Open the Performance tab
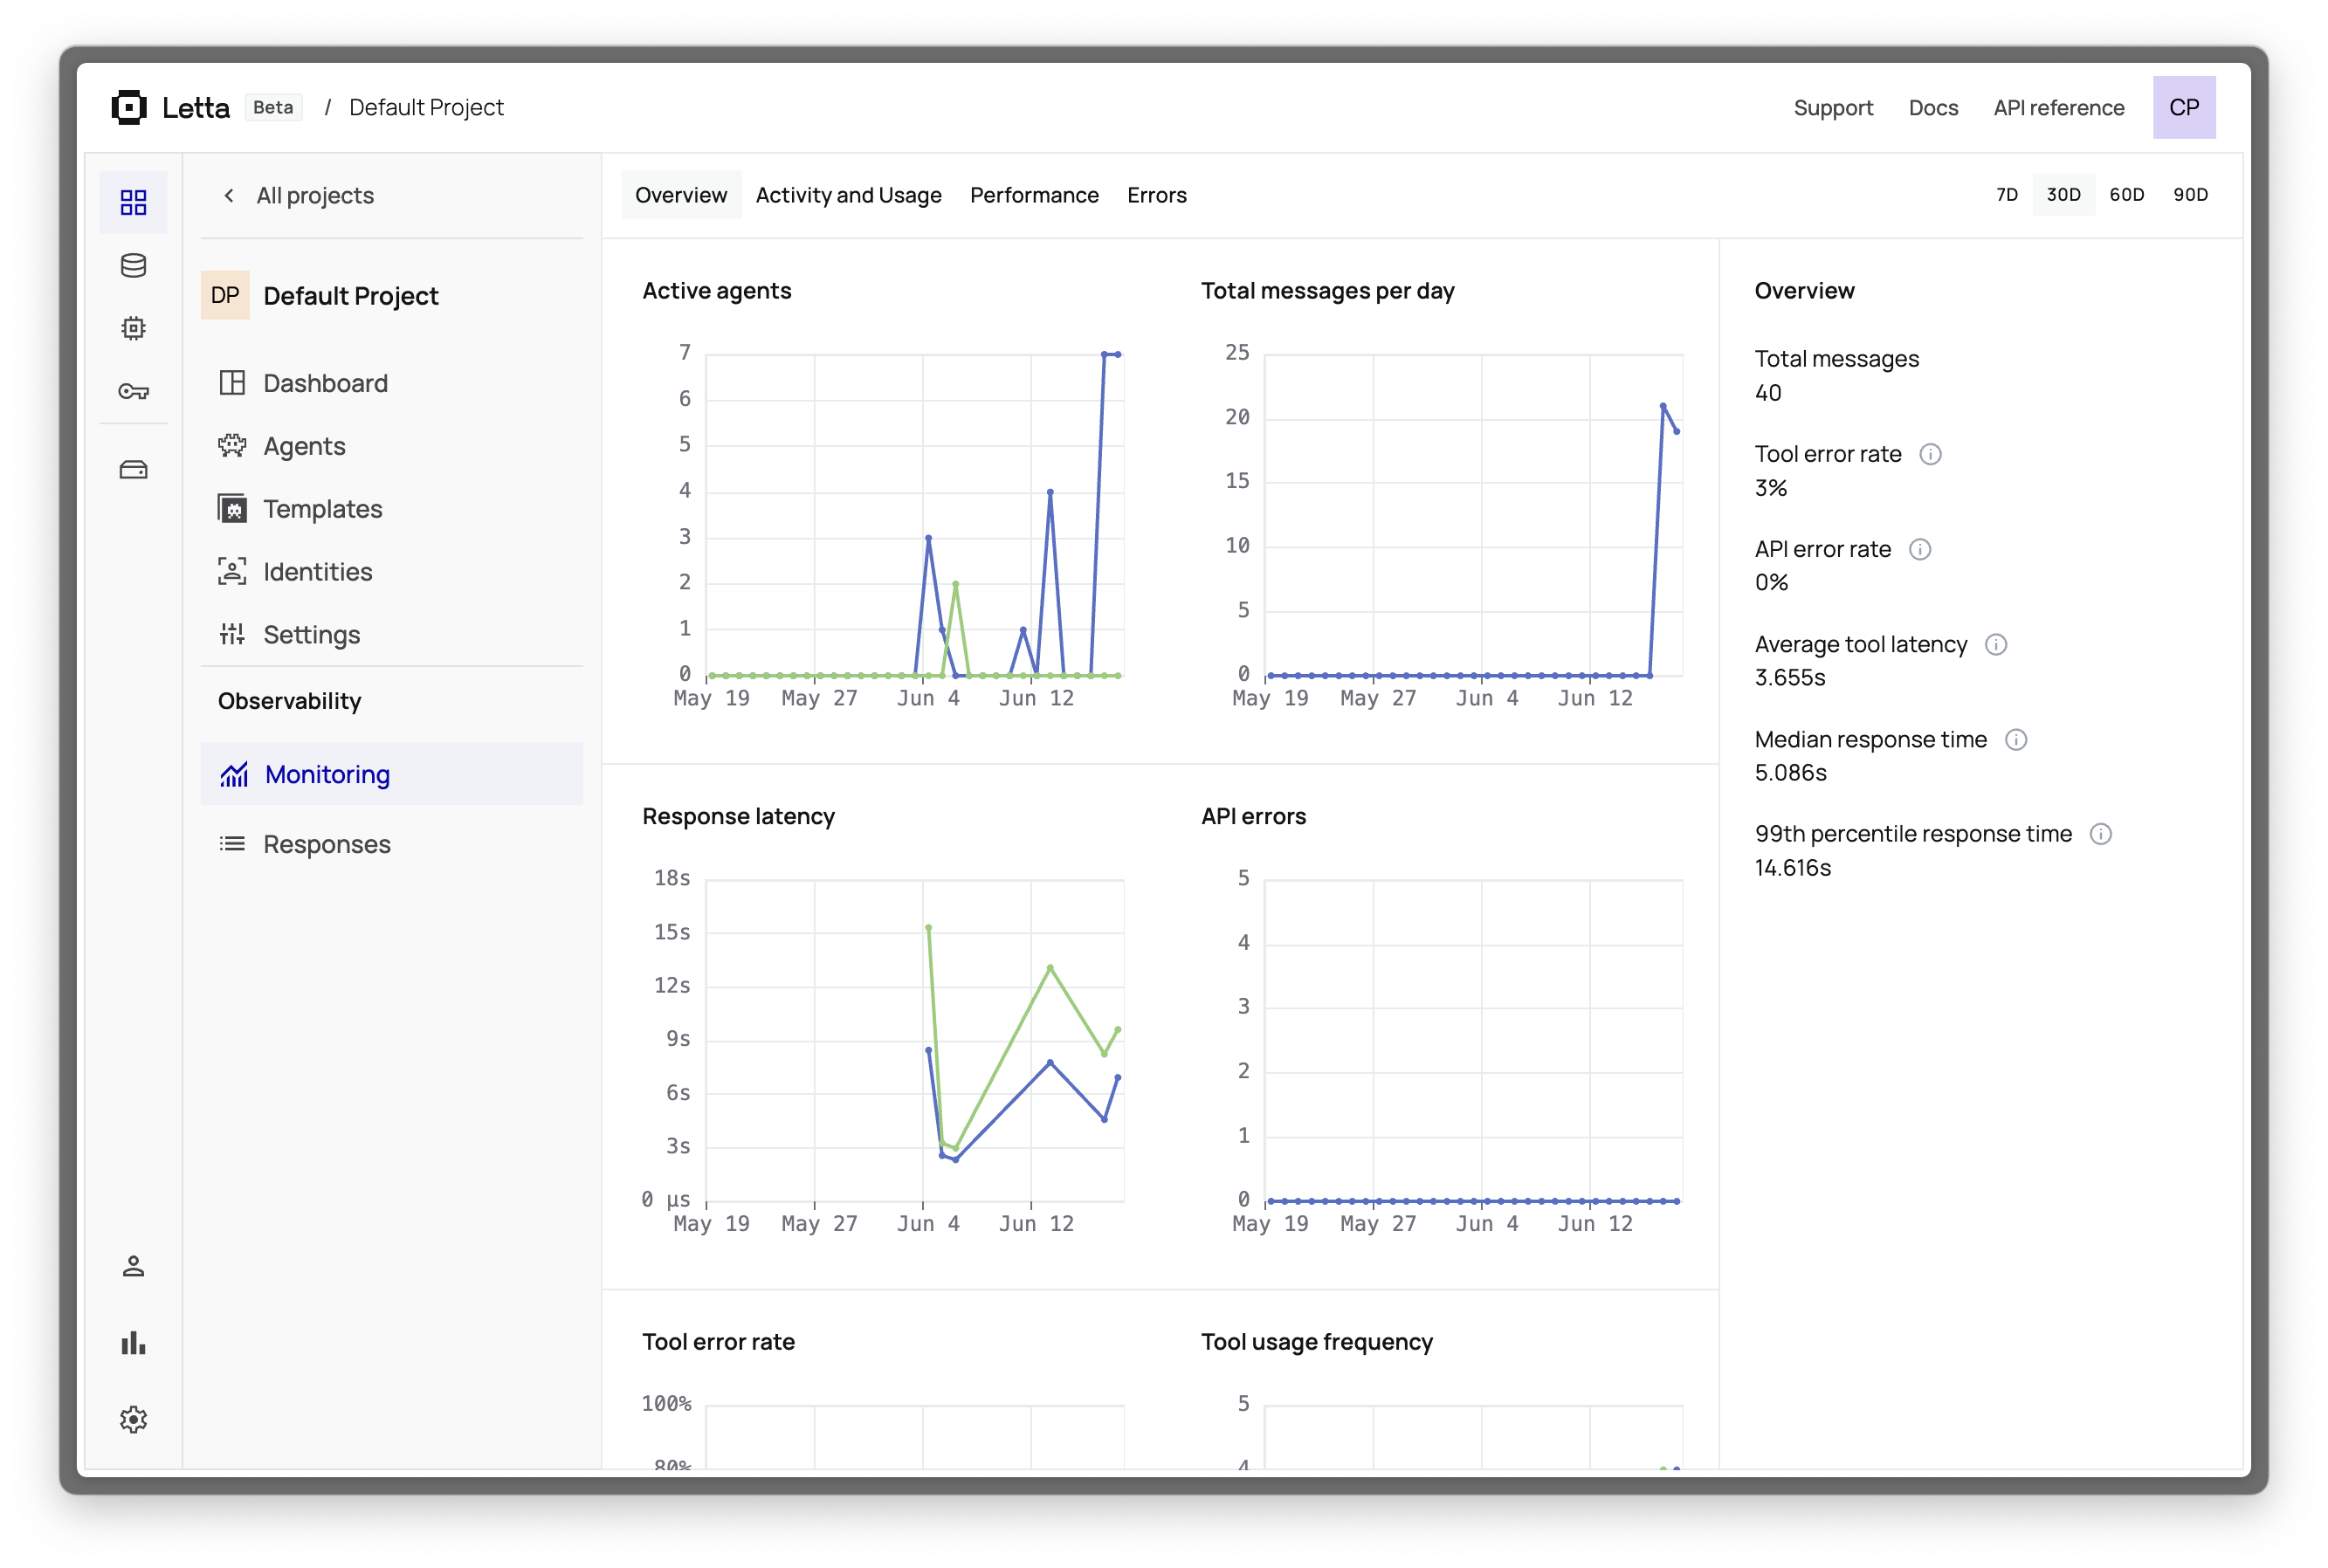The width and height of the screenshot is (2328, 1568). (1033, 195)
